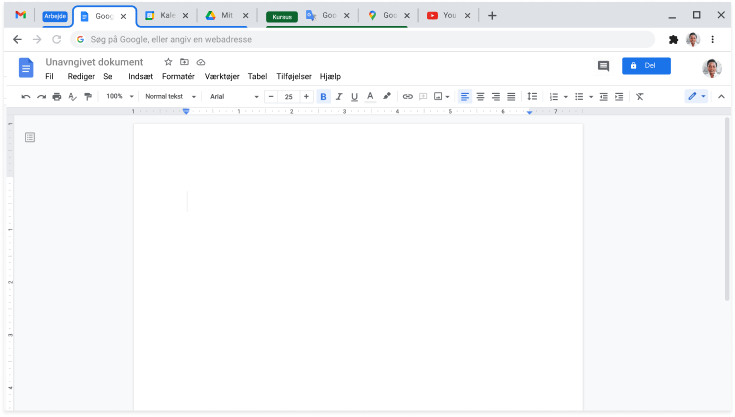Apply bulleted list

click(x=579, y=97)
